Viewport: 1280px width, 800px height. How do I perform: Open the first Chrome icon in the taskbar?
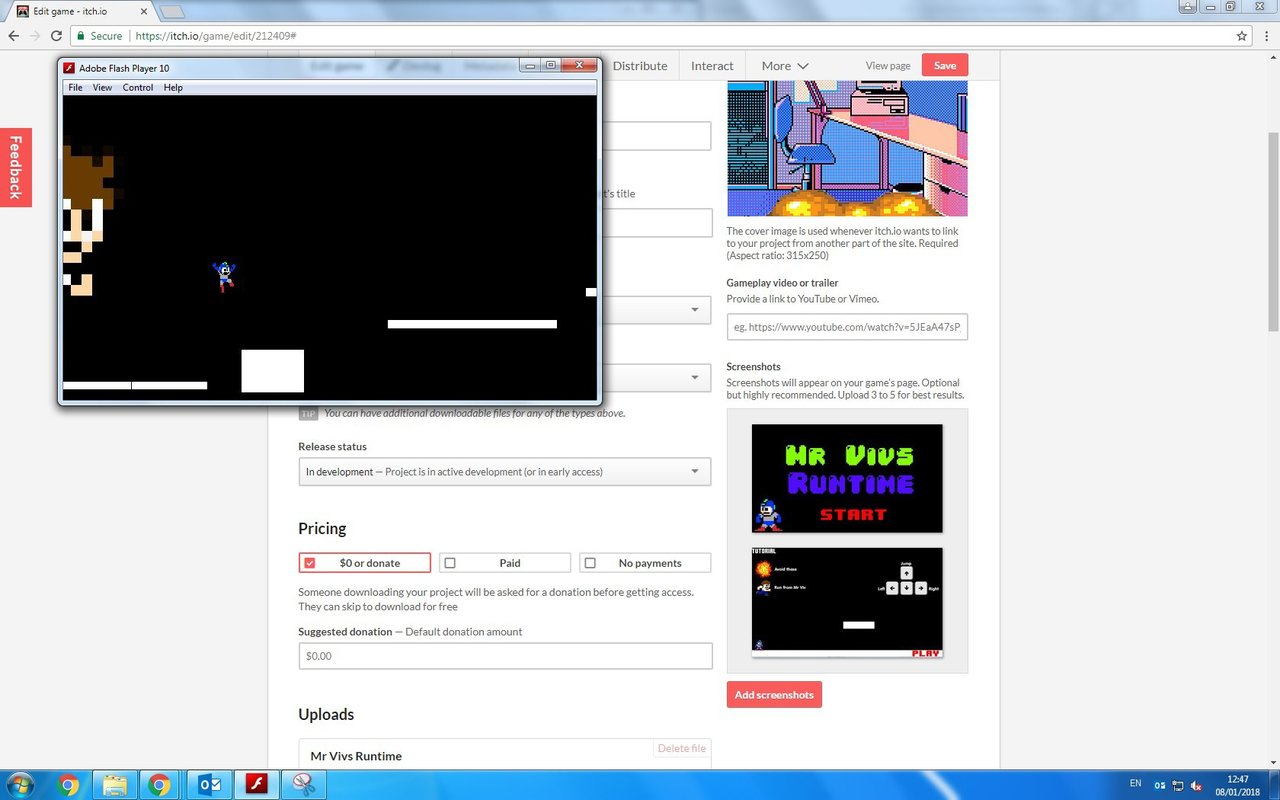click(69, 785)
